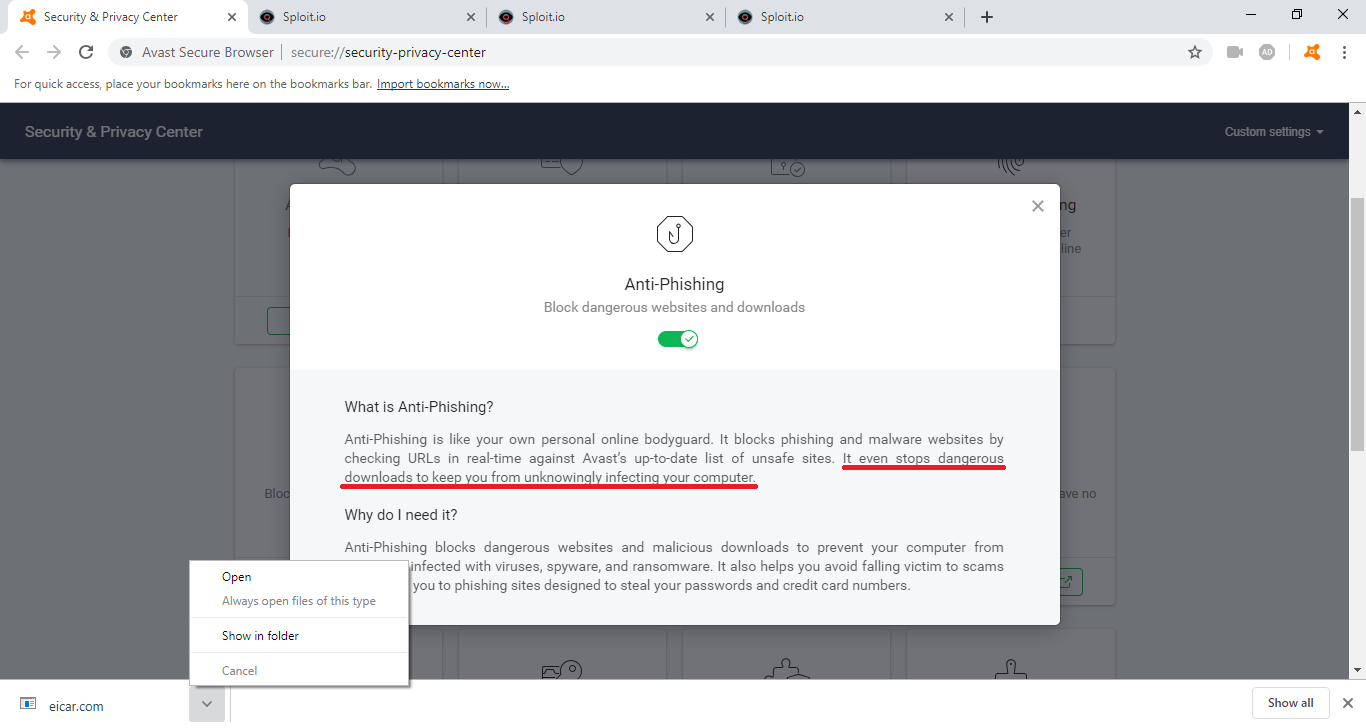The height and width of the screenshot is (728, 1366).
Task: Reload the current page
Action: point(86,52)
